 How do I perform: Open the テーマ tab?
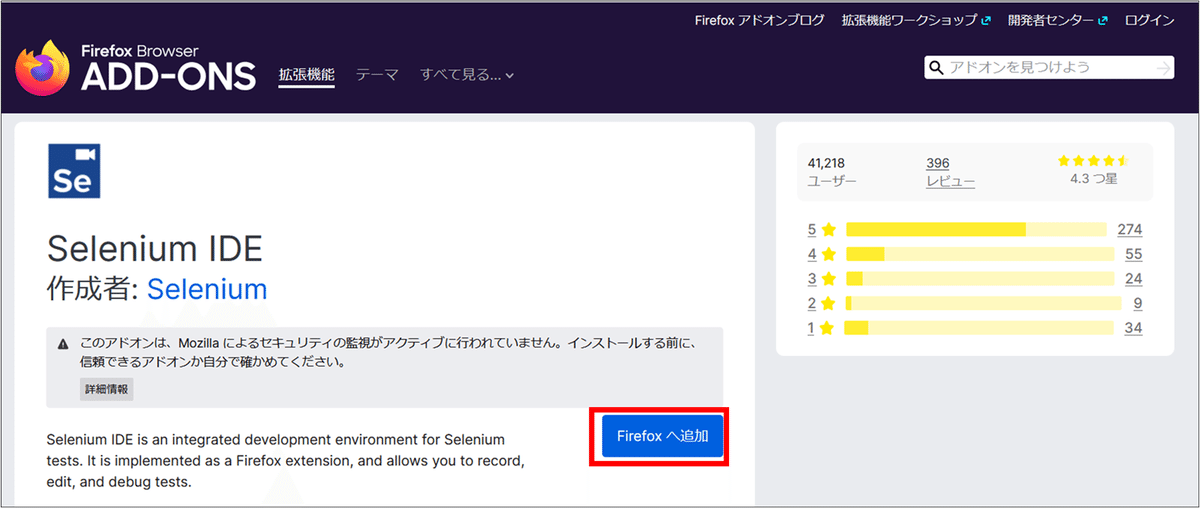coord(377,75)
